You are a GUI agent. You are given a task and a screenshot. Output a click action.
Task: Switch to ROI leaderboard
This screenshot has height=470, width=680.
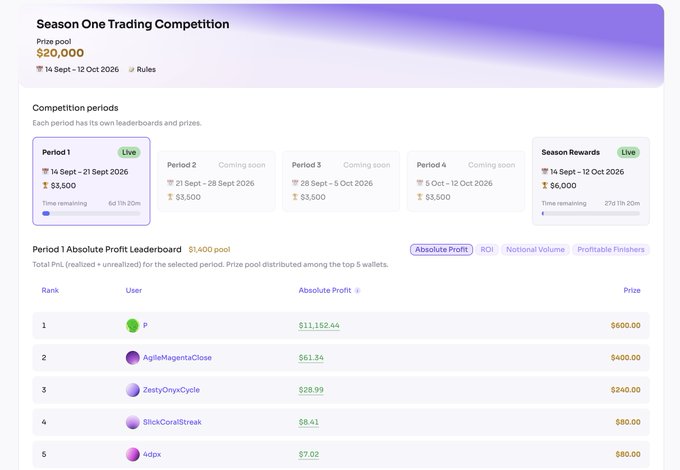pyautogui.click(x=487, y=250)
